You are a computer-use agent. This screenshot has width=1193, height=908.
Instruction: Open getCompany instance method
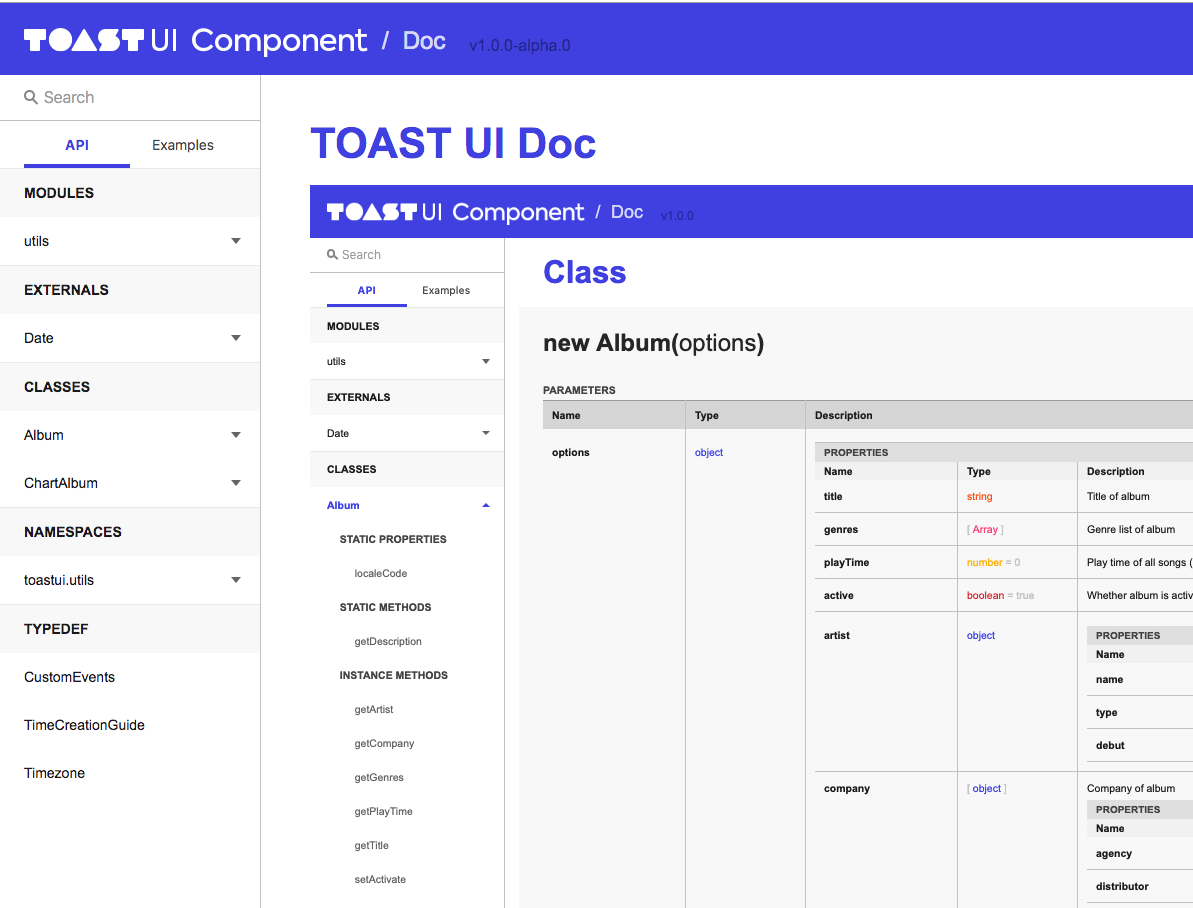click(x=384, y=744)
